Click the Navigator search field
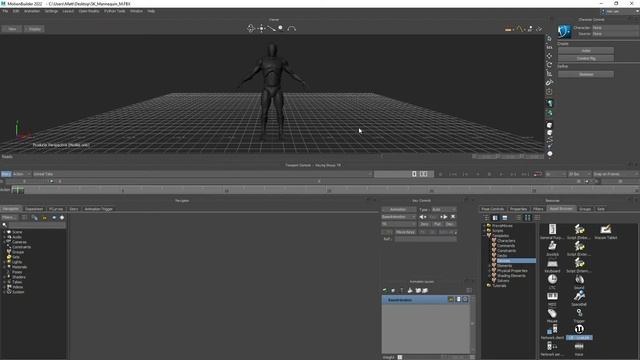The image size is (640, 360). click(x=37, y=225)
